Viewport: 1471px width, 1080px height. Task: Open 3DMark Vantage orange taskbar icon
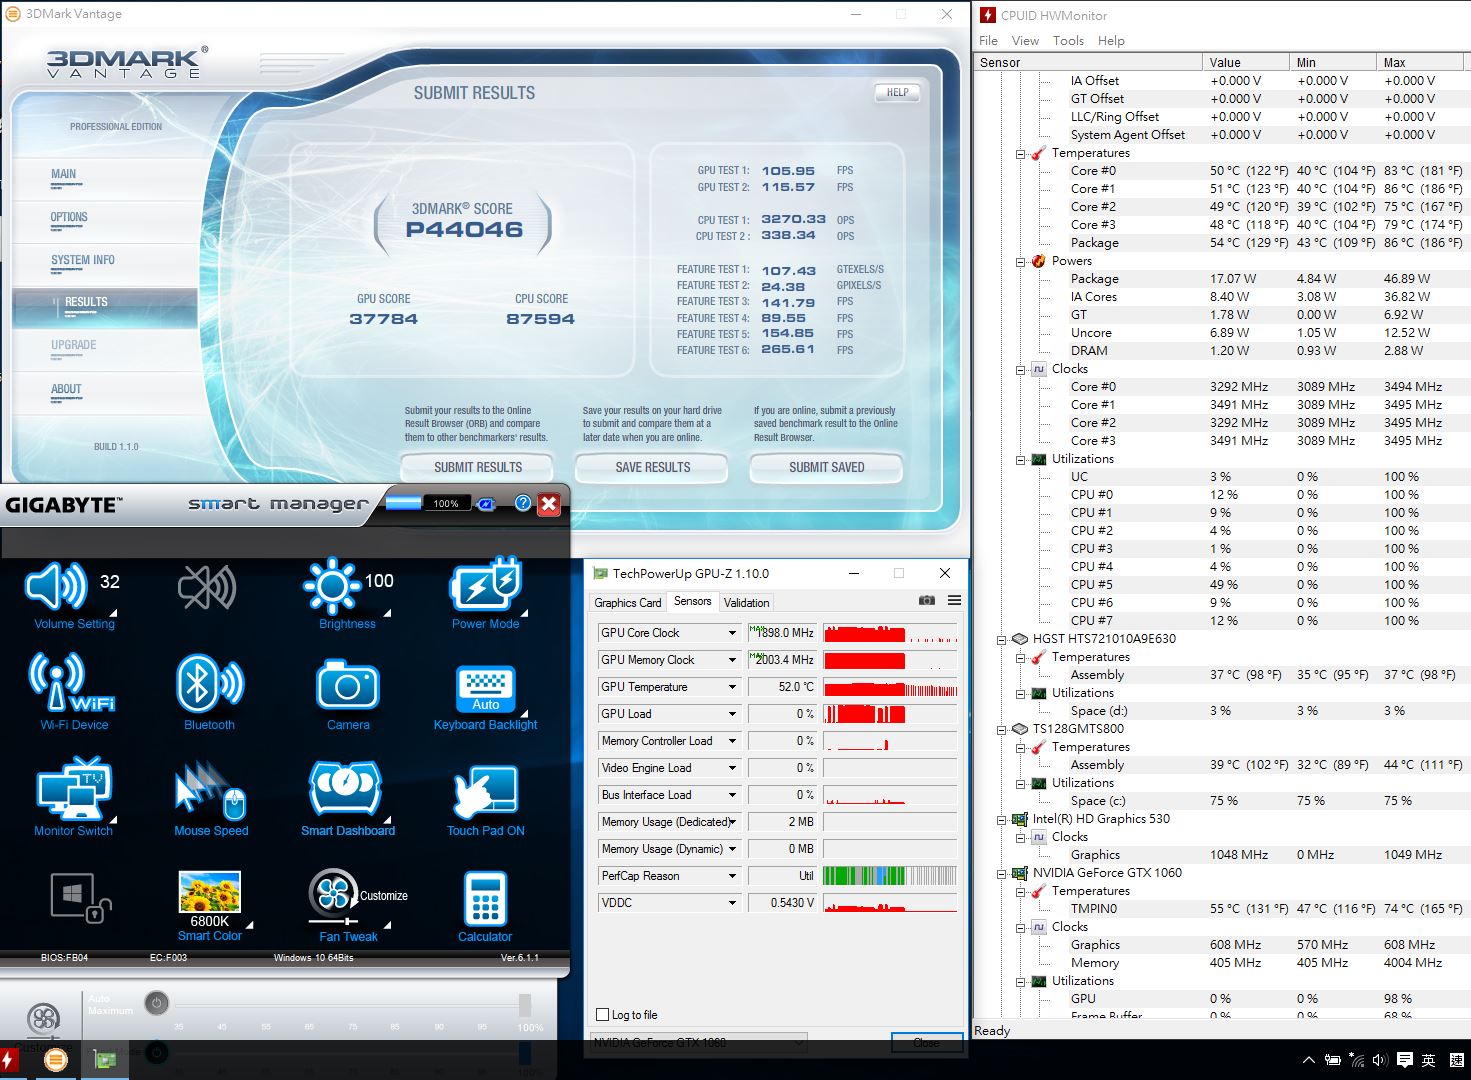point(55,1060)
